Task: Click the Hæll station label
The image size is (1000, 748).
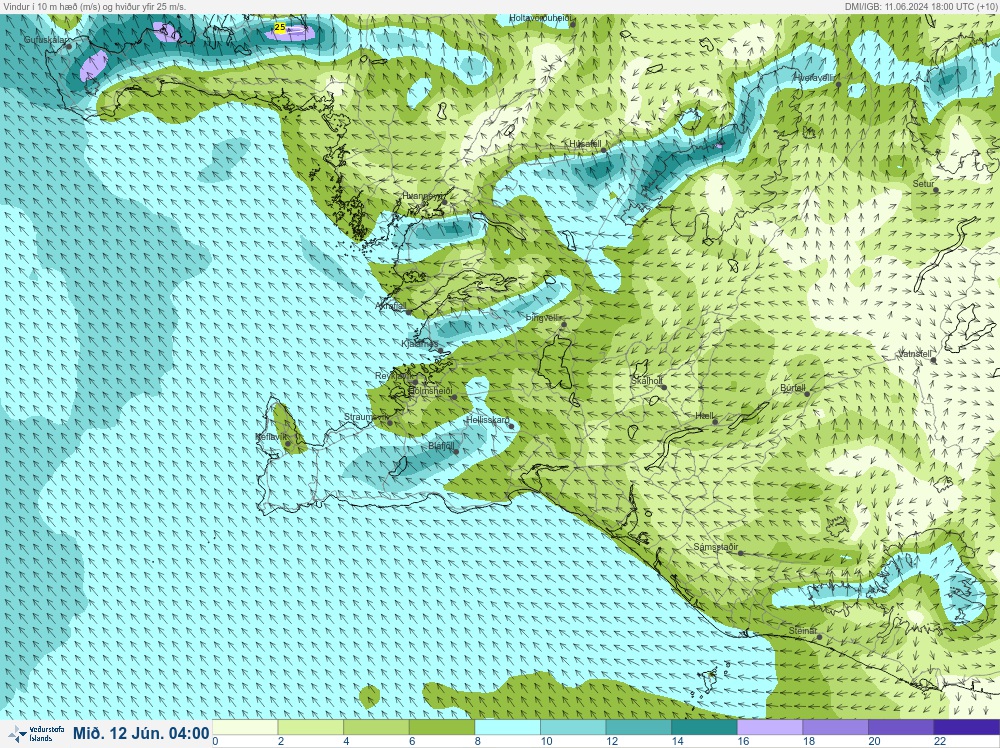Action: 705,416
